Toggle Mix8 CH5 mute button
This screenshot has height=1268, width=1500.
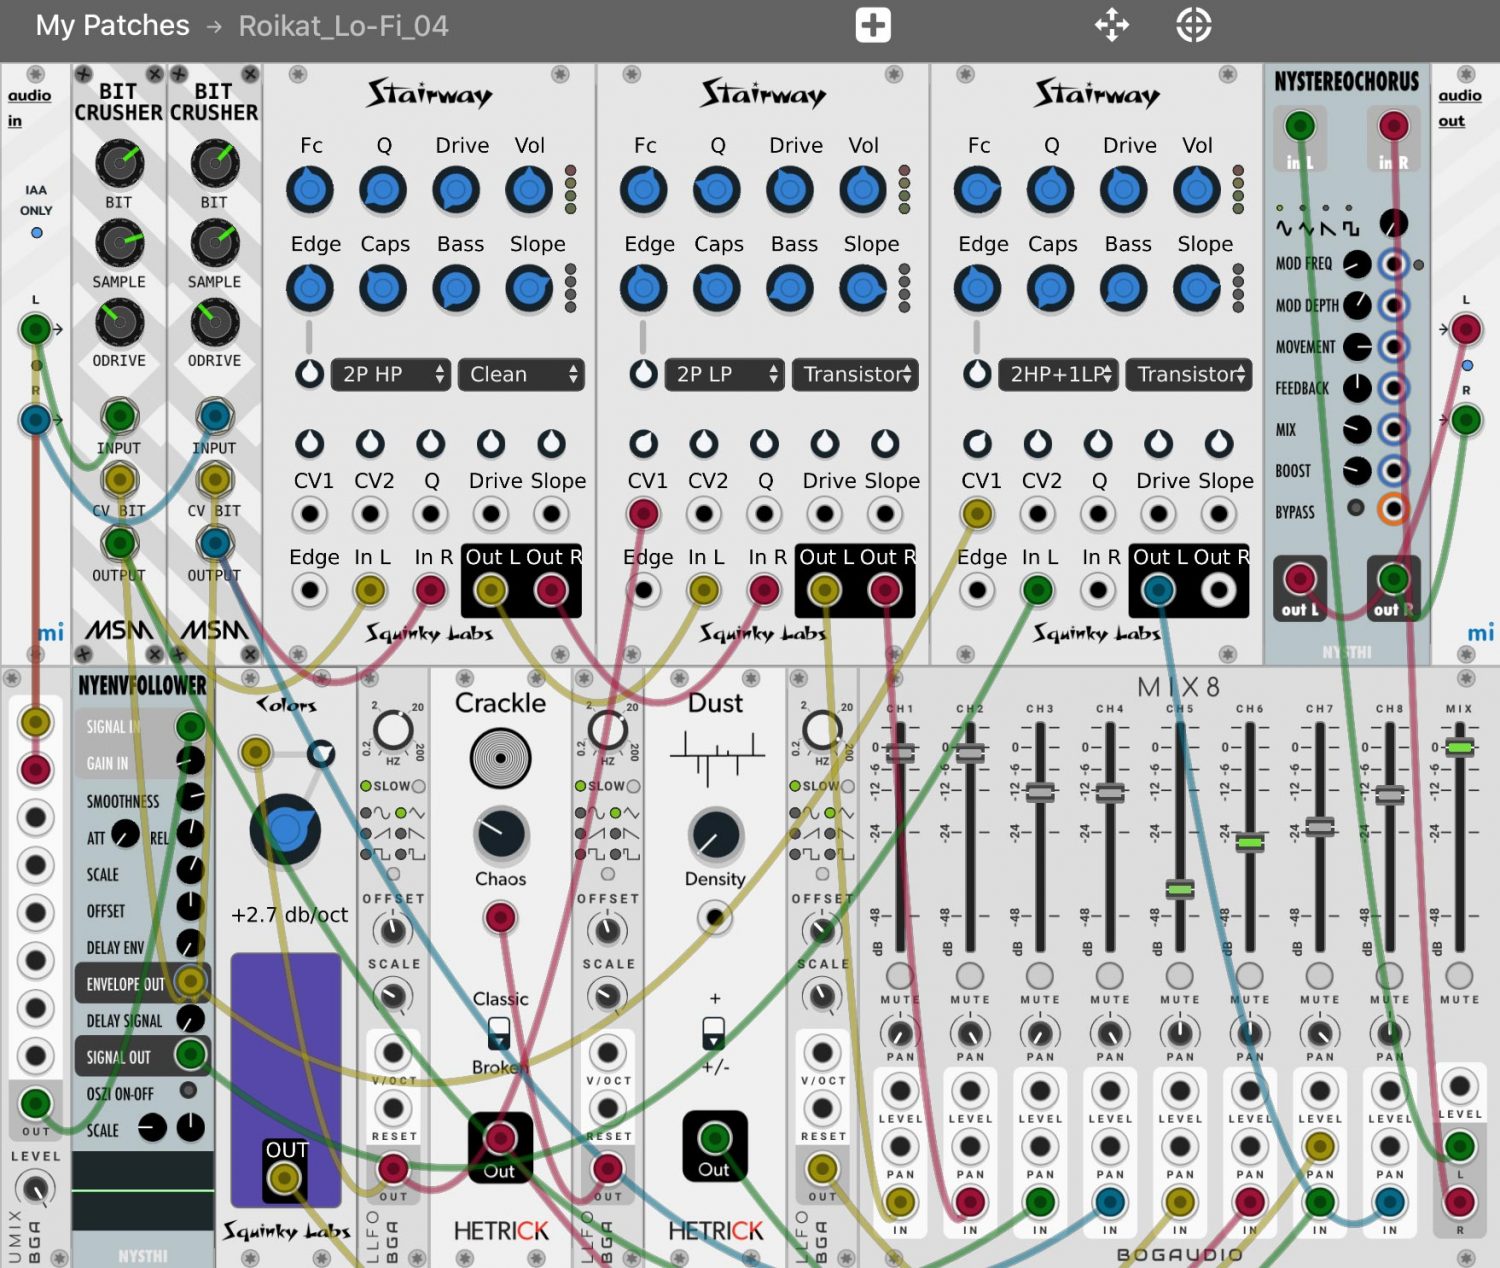coord(1180,975)
